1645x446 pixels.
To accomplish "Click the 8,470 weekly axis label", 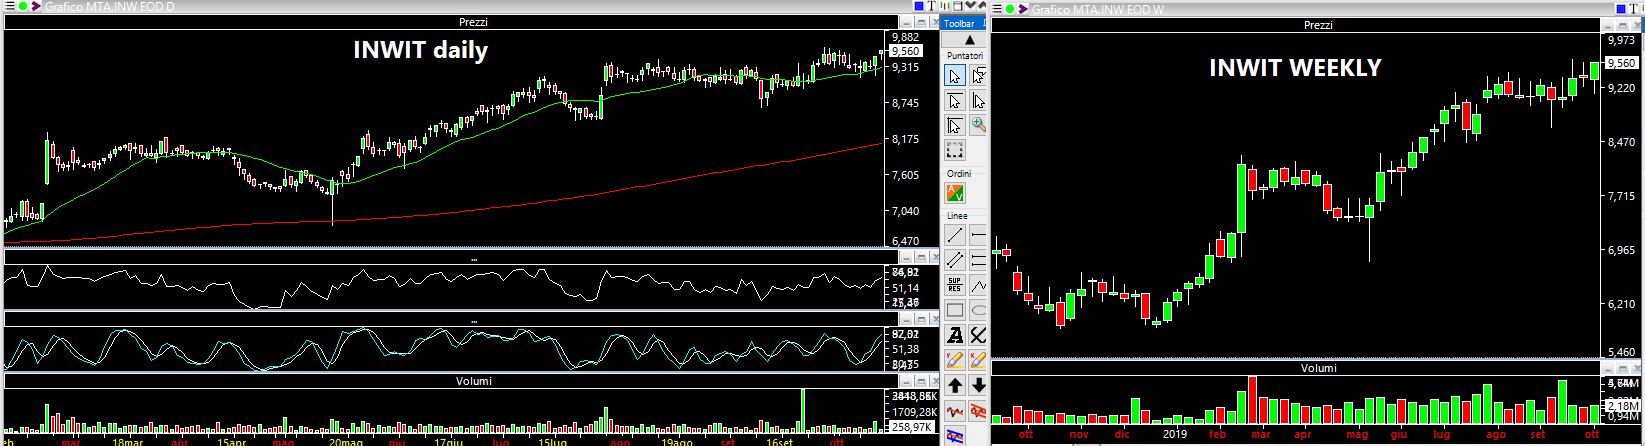I will (1619, 143).
